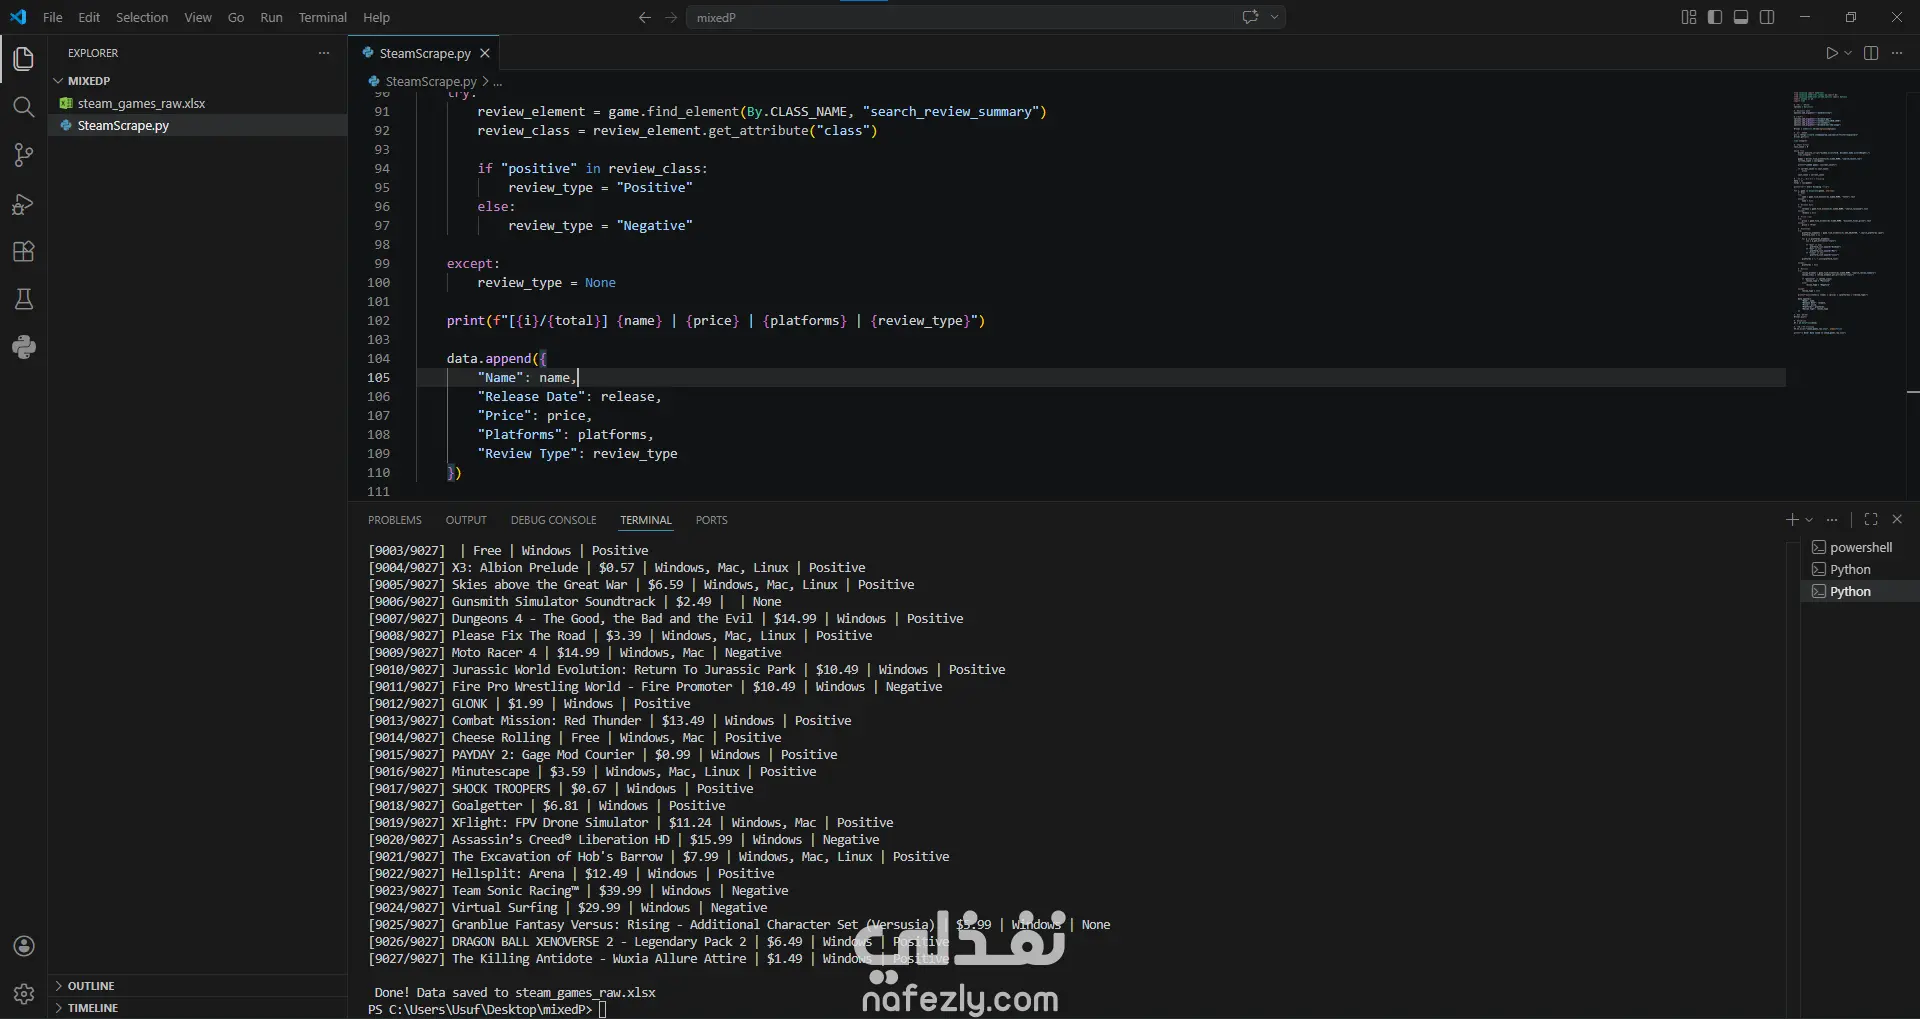
Task: Click line number 102 in the gutter
Action: pos(378,321)
